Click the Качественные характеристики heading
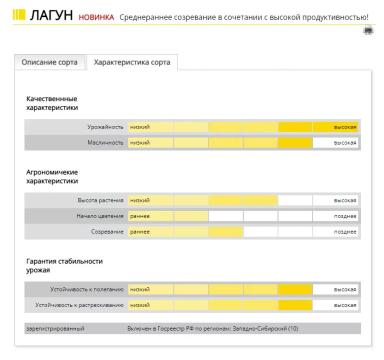The width and height of the screenshot is (384, 360). pyautogui.click(x=52, y=103)
